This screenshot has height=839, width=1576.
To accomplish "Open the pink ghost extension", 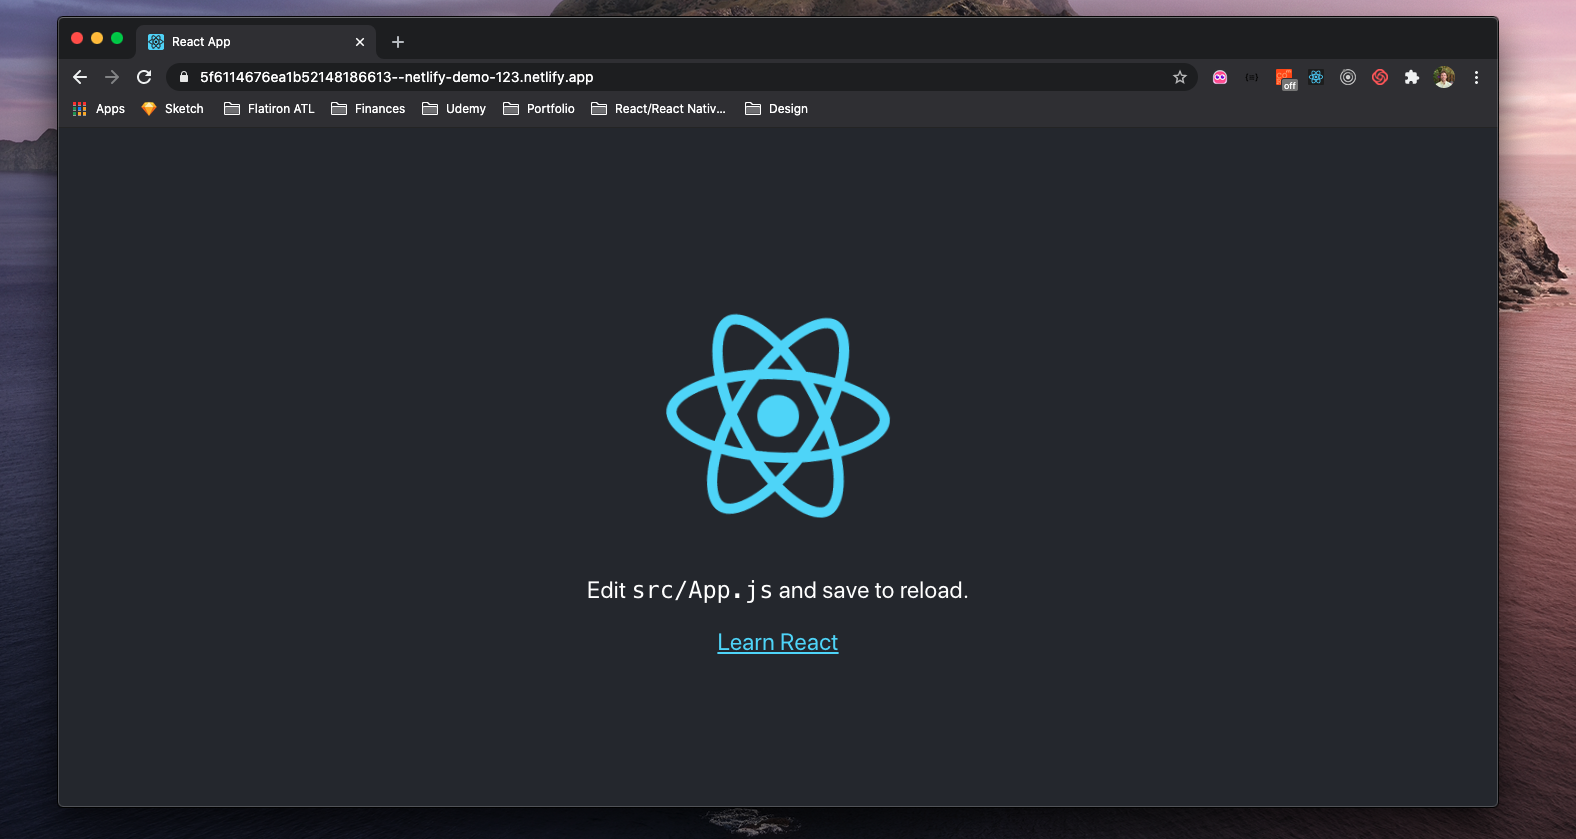I will [x=1220, y=77].
